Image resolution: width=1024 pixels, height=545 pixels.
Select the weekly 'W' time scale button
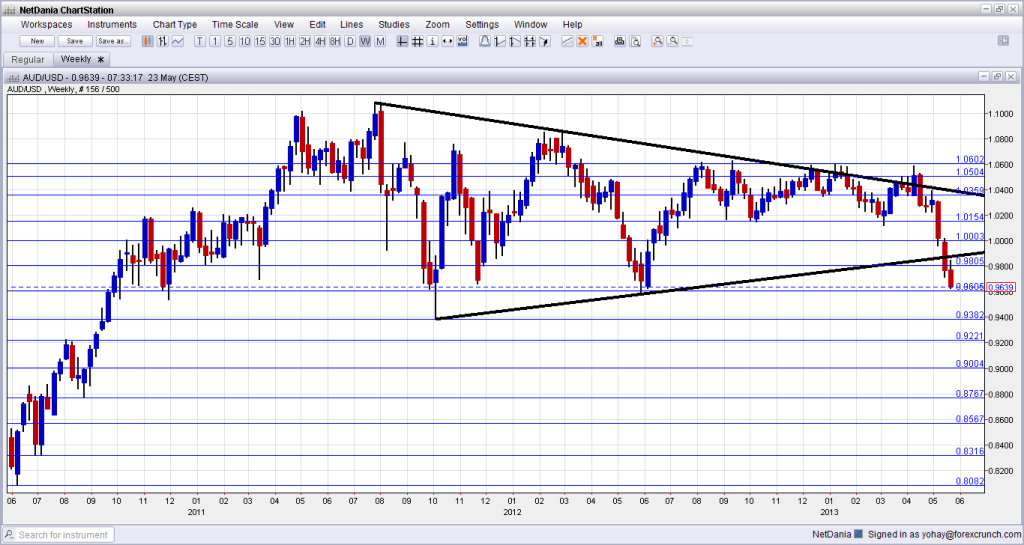[x=365, y=41]
